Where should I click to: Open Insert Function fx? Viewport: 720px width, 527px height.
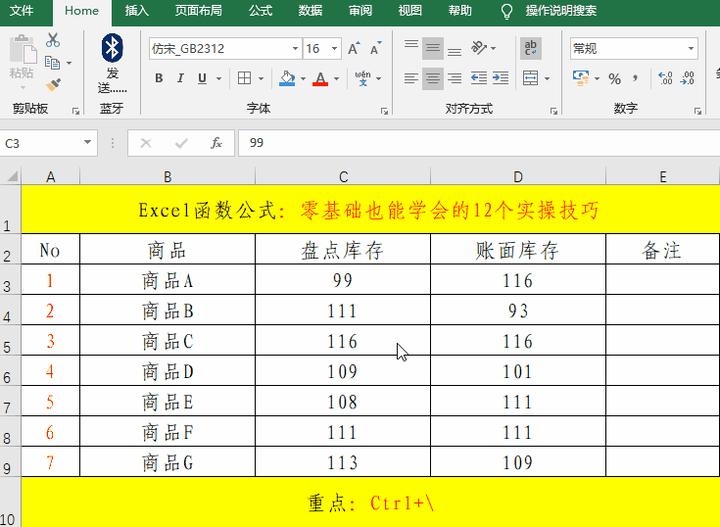(216, 143)
